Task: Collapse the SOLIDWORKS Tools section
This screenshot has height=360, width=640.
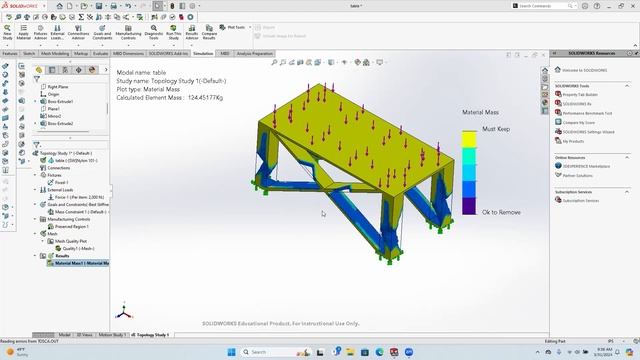Action: click(627, 86)
